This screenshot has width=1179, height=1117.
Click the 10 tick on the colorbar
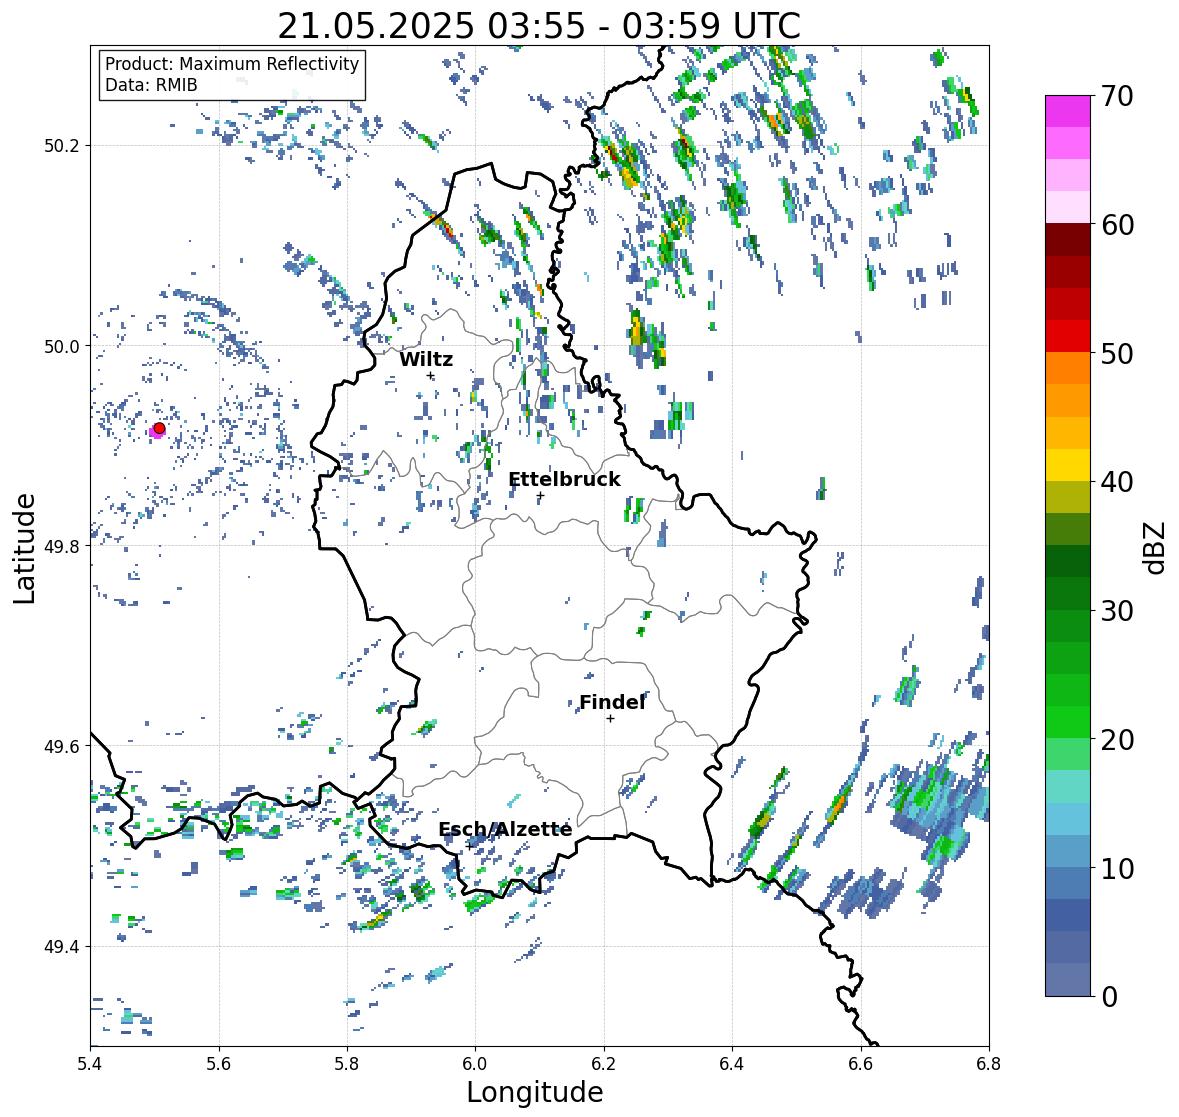click(1117, 868)
